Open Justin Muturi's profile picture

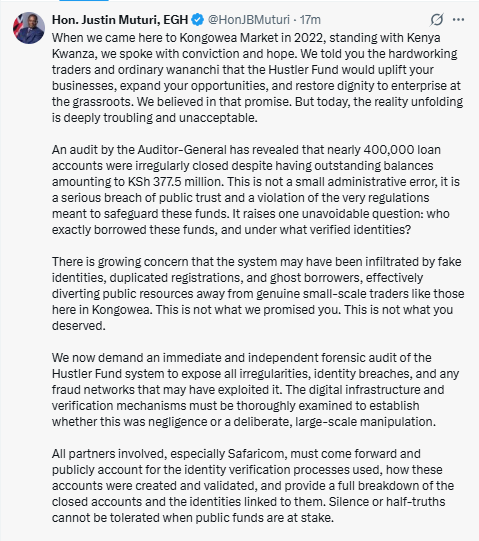pyautogui.click(x=29, y=28)
